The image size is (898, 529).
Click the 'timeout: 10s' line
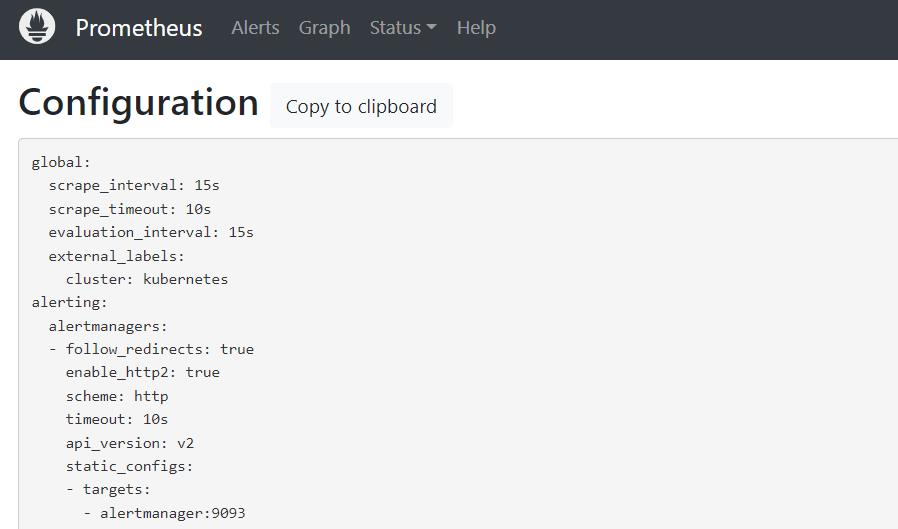[x=117, y=420]
